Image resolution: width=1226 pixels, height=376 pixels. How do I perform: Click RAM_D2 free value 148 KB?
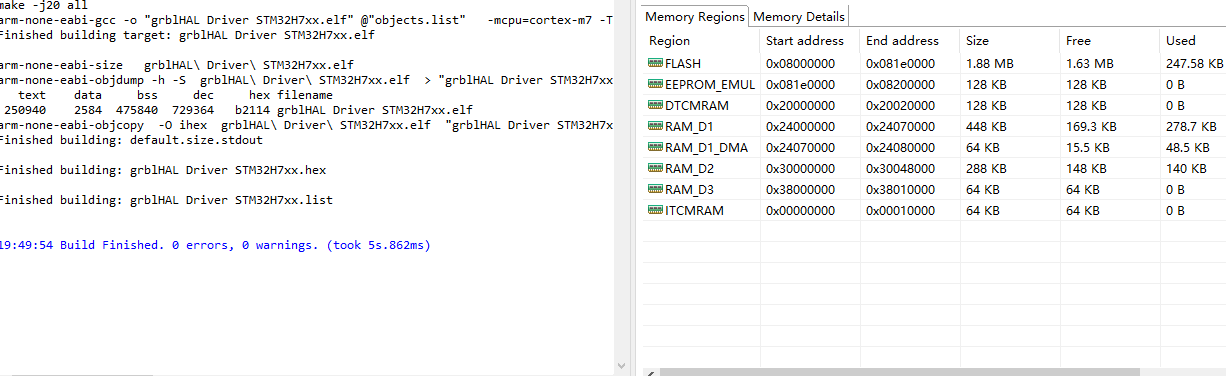pyautogui.click(x=1087, y=168)
